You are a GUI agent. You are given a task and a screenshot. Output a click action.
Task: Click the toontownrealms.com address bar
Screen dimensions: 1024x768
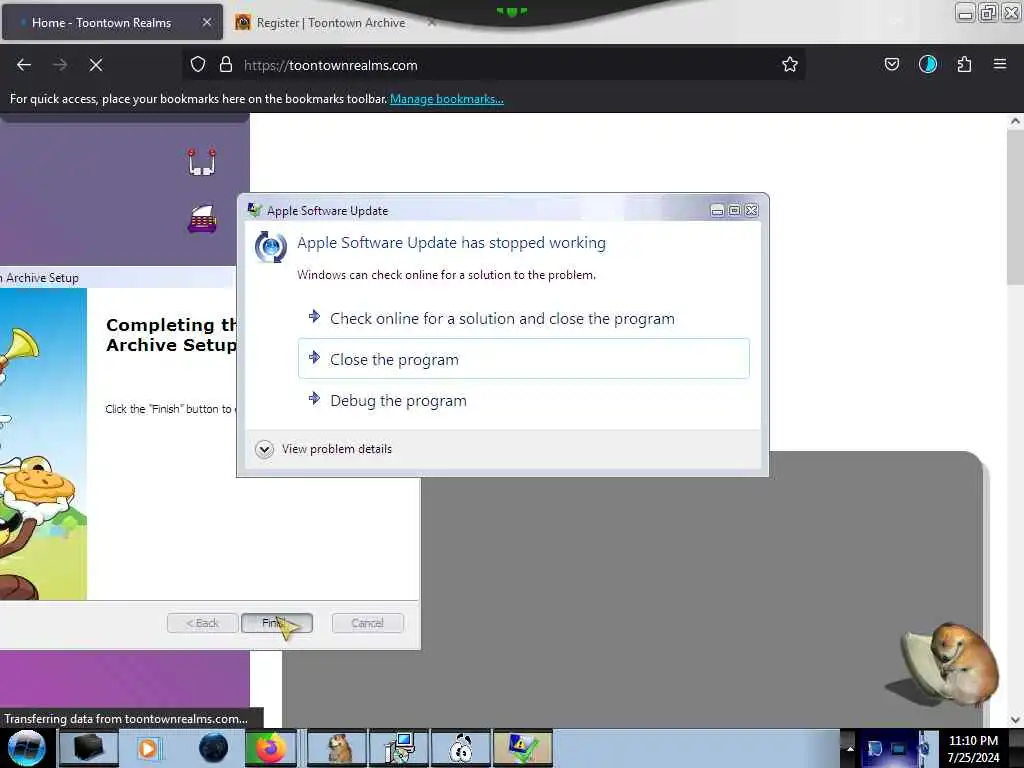click(493, 65)
